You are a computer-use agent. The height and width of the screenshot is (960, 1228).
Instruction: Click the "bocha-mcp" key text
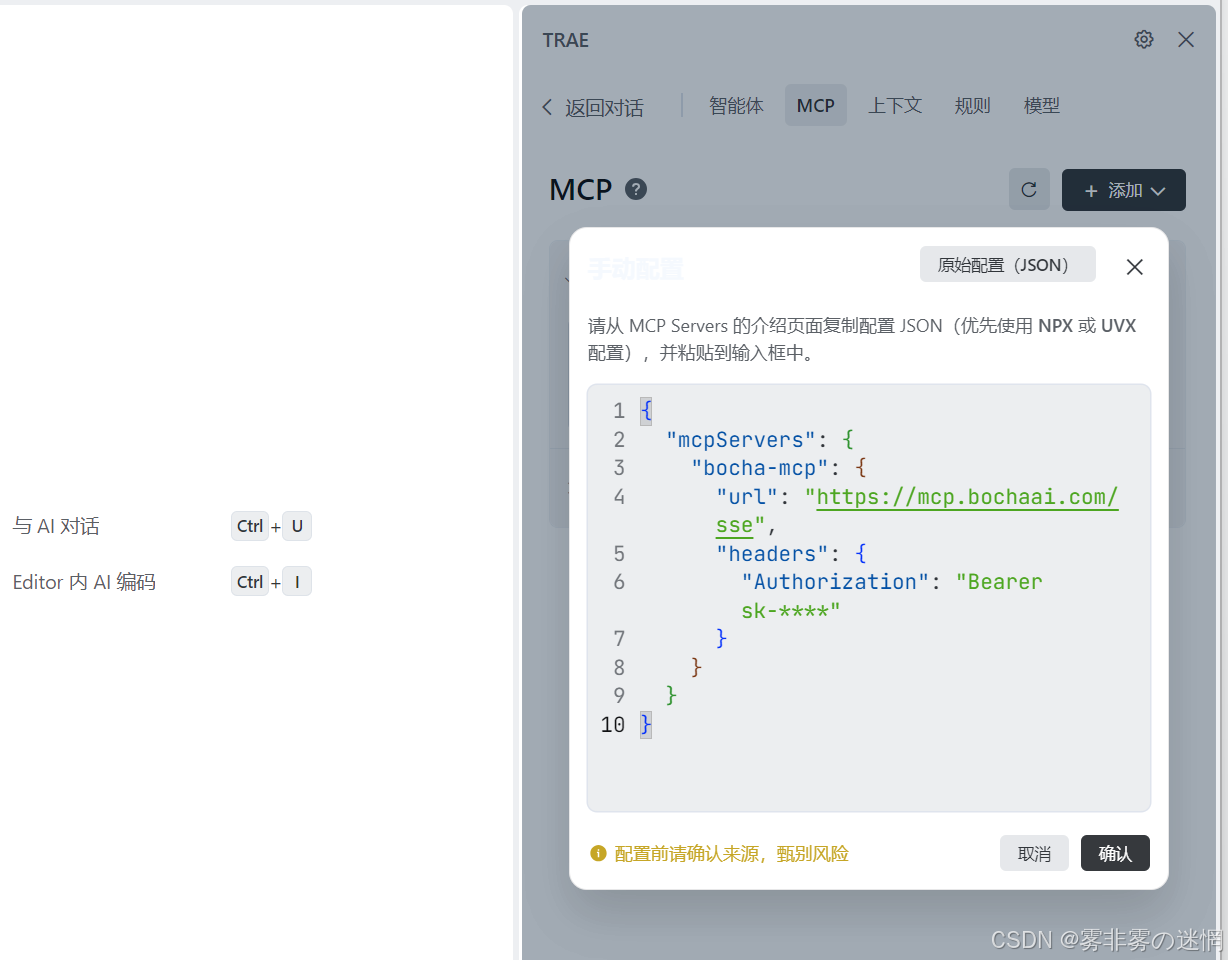point(760,468)
